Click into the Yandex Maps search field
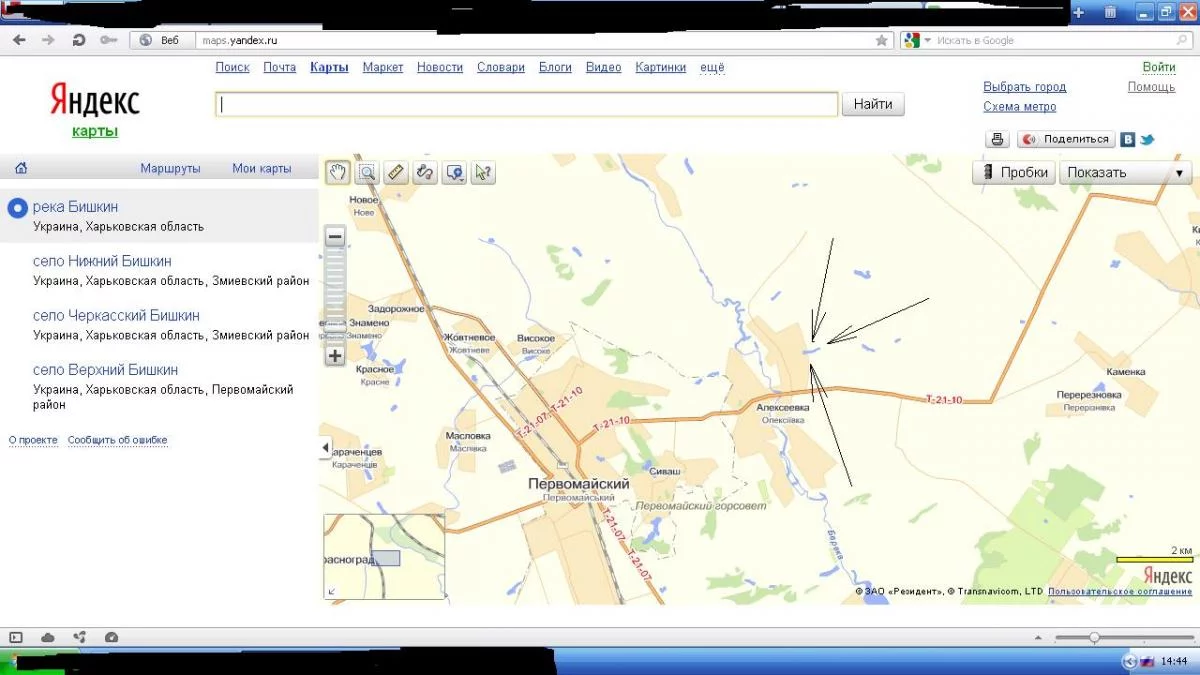 point(526,104)
